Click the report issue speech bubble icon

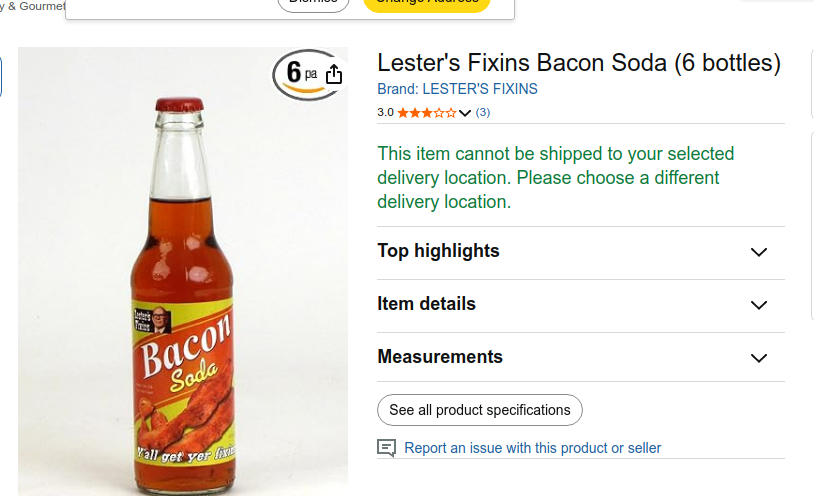pos(387,448)
